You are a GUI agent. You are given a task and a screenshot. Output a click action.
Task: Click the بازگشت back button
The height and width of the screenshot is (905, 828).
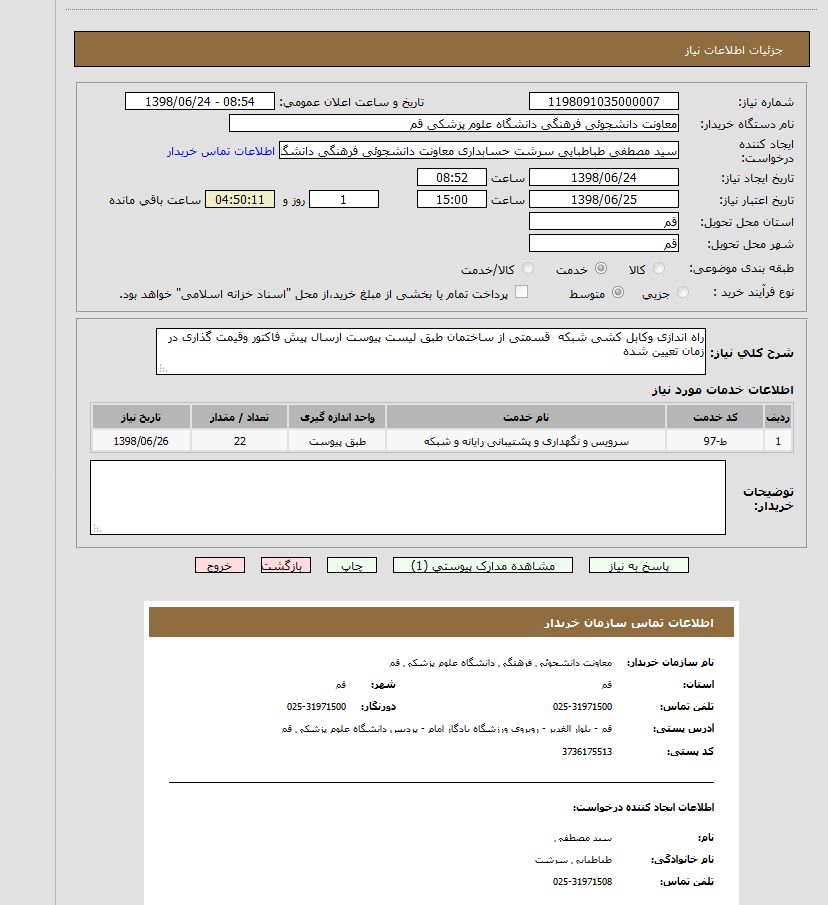[x=285, y=565]
